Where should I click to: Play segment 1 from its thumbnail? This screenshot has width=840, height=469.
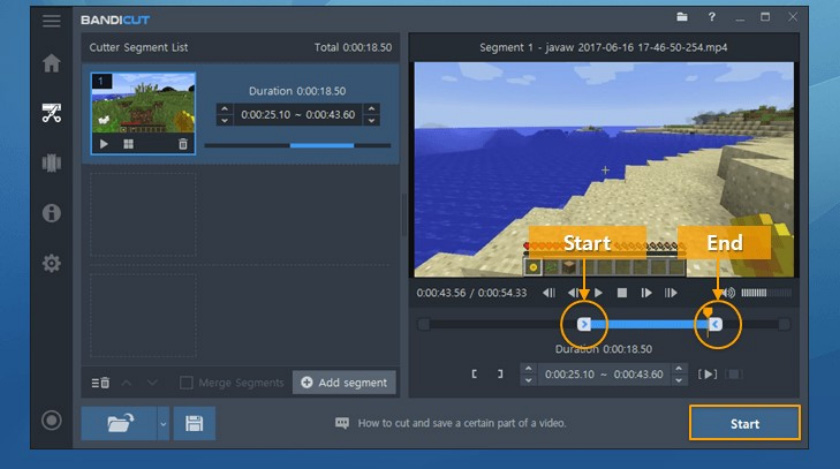click(x=104, y=144)
